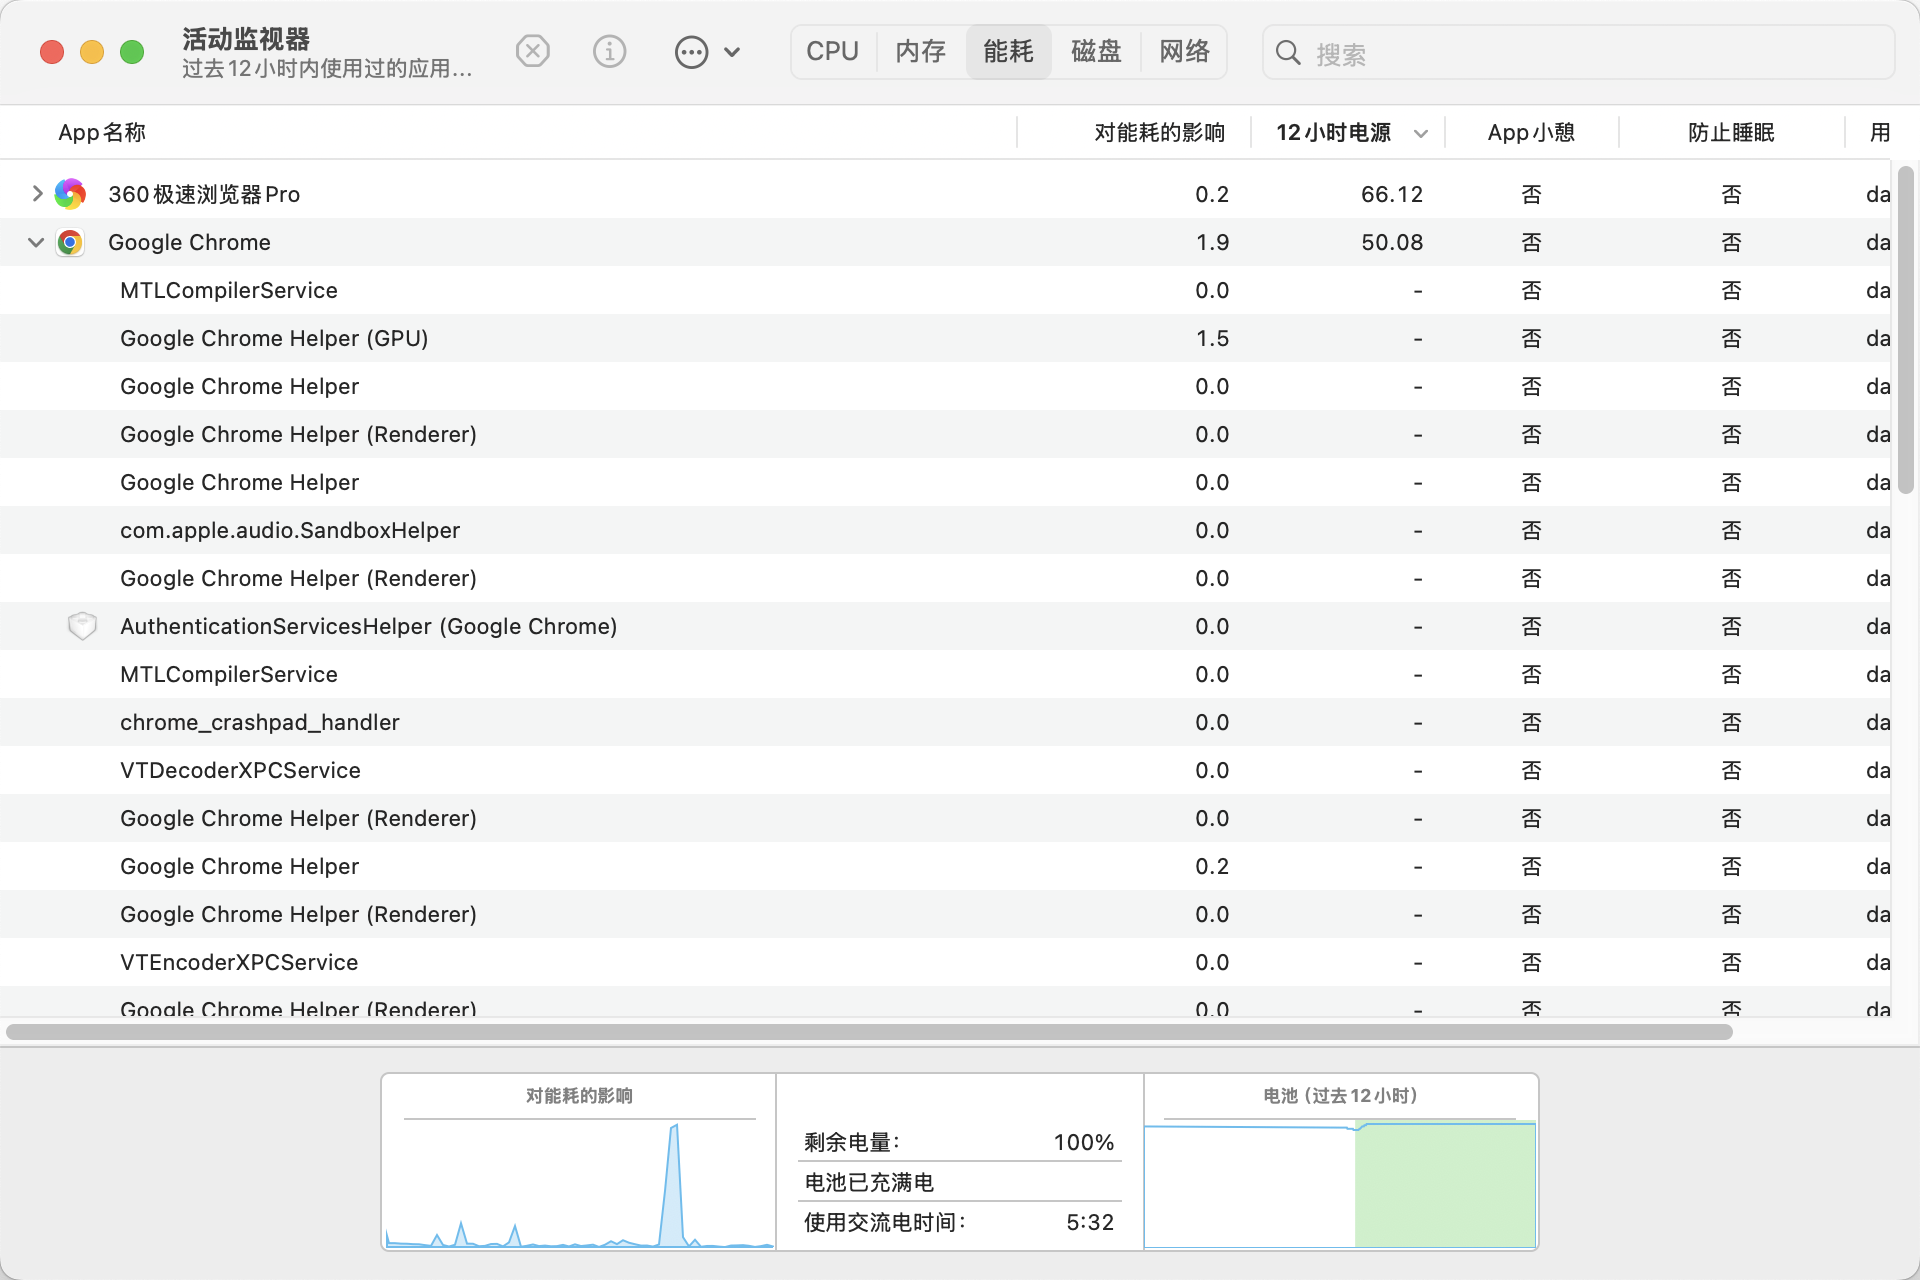Click the stop process (X) toolbar icon

(x=533, y=51)
